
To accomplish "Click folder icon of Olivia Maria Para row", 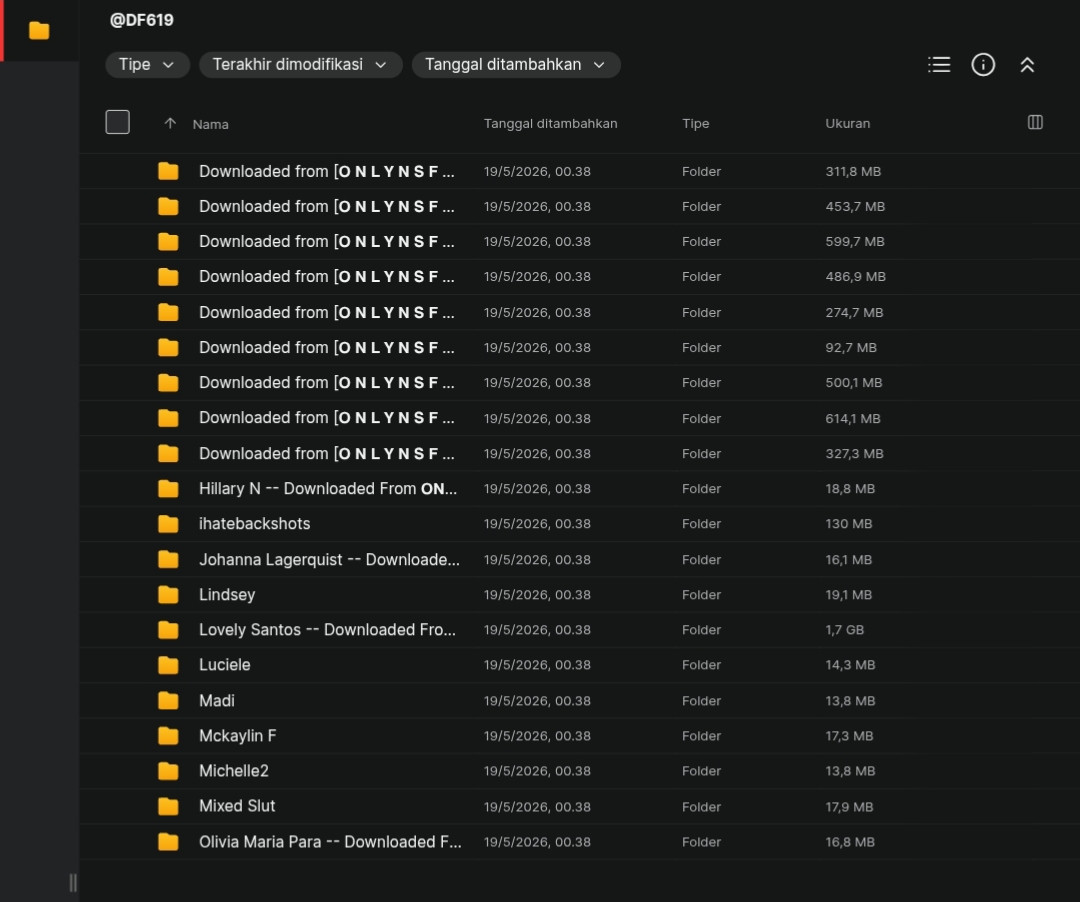I will pos(168,841).
